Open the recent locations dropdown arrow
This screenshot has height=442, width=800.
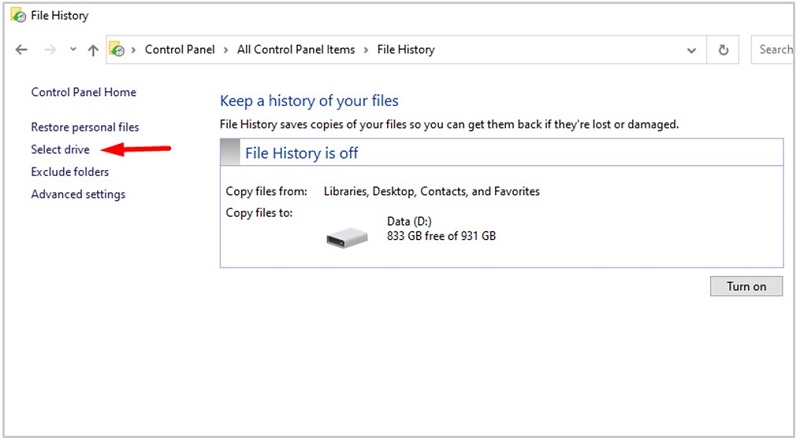[x=72, y=50]
